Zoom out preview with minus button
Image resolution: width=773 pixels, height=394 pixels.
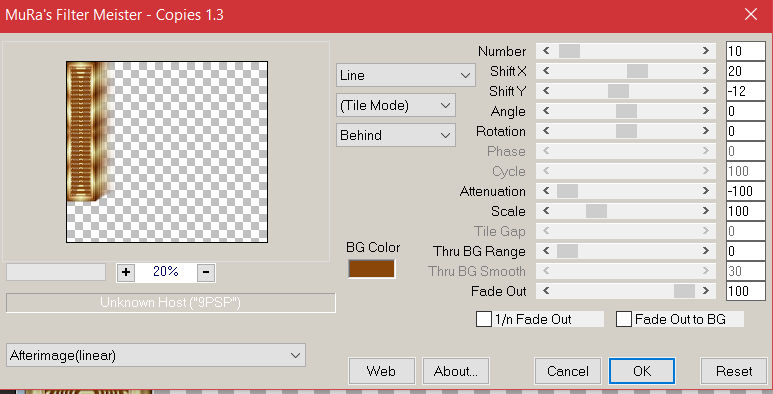pos(206,272)
